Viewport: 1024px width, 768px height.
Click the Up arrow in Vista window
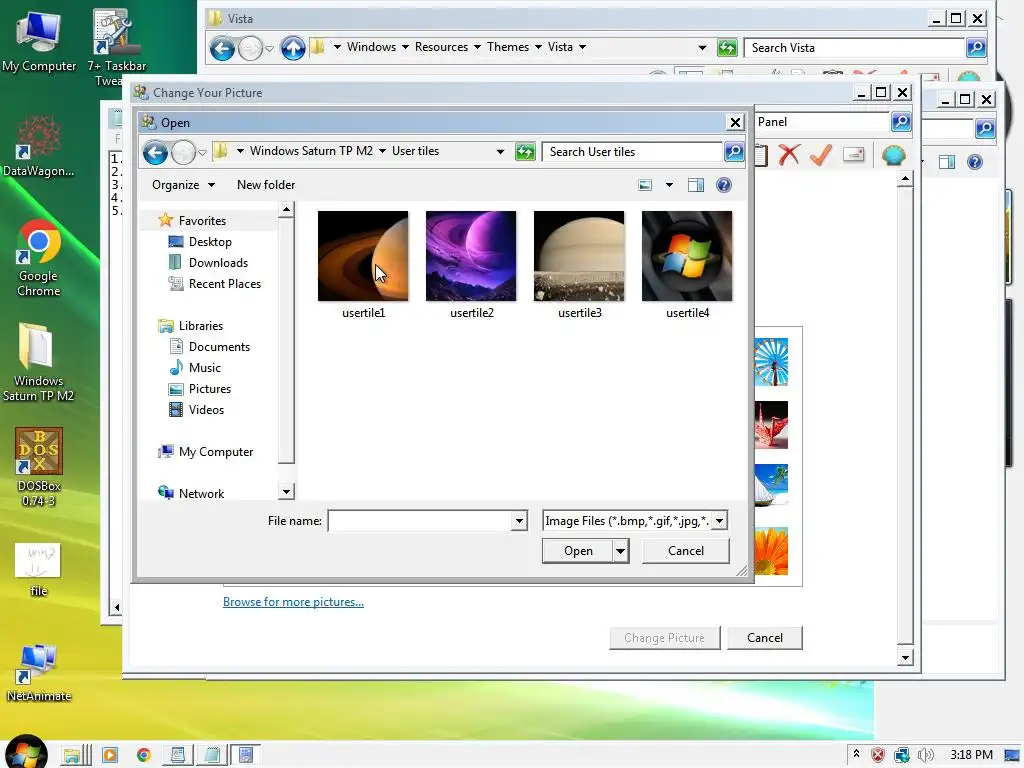[x=293, y=48]
